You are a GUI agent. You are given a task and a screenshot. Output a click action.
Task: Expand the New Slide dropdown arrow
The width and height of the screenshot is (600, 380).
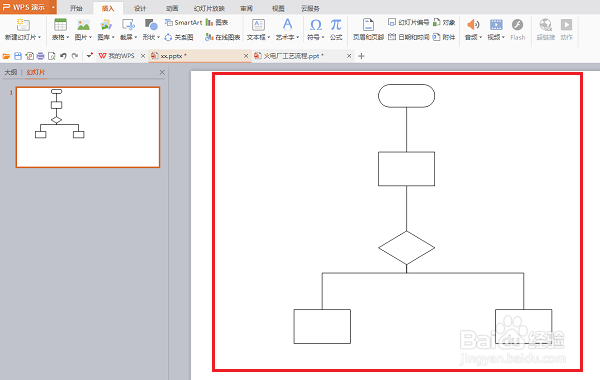39,37
